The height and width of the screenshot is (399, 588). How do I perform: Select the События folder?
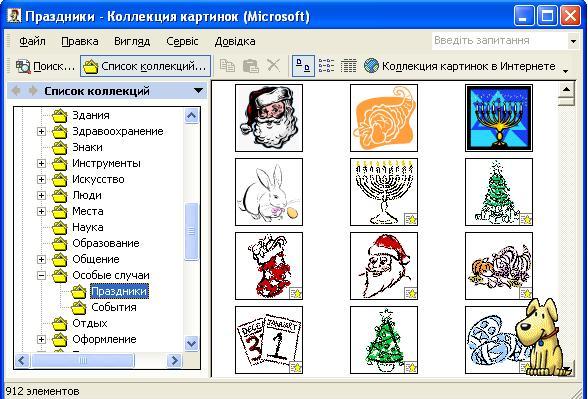click(114, 308)
